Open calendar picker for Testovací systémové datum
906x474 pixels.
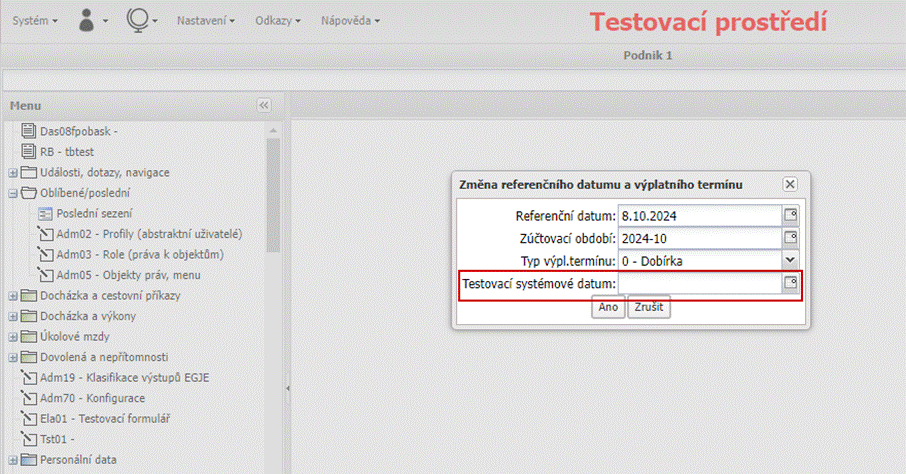point(790,285)
